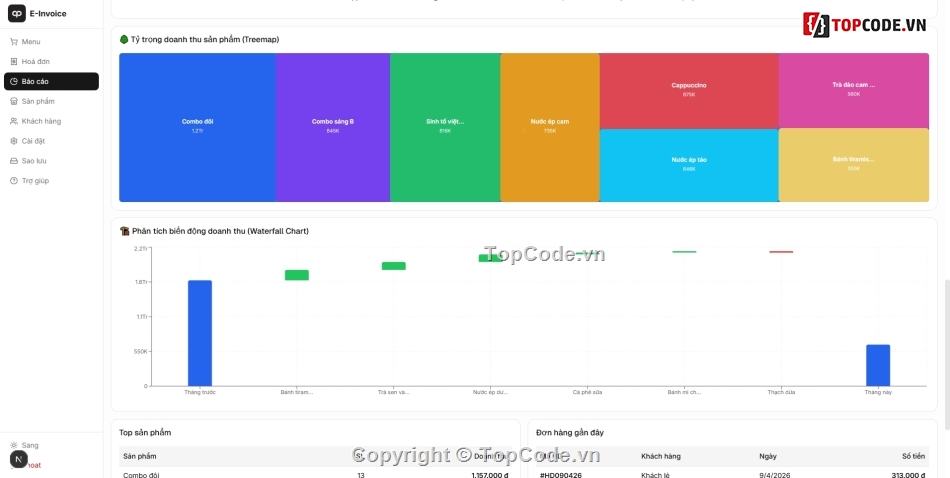This screenshot has width=950, height=478.
Task: Toggle the Sáng light theme switch
Action: click(14, 445)
